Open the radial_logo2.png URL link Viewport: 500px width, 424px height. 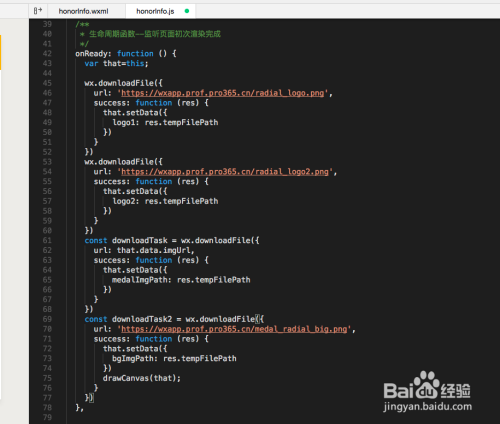point(225,172)
